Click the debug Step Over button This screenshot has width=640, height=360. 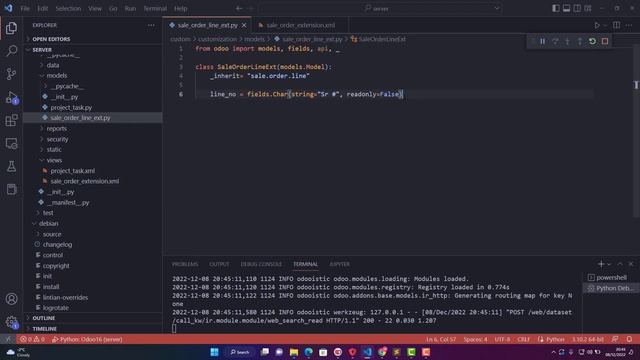(x=555, y=41)
